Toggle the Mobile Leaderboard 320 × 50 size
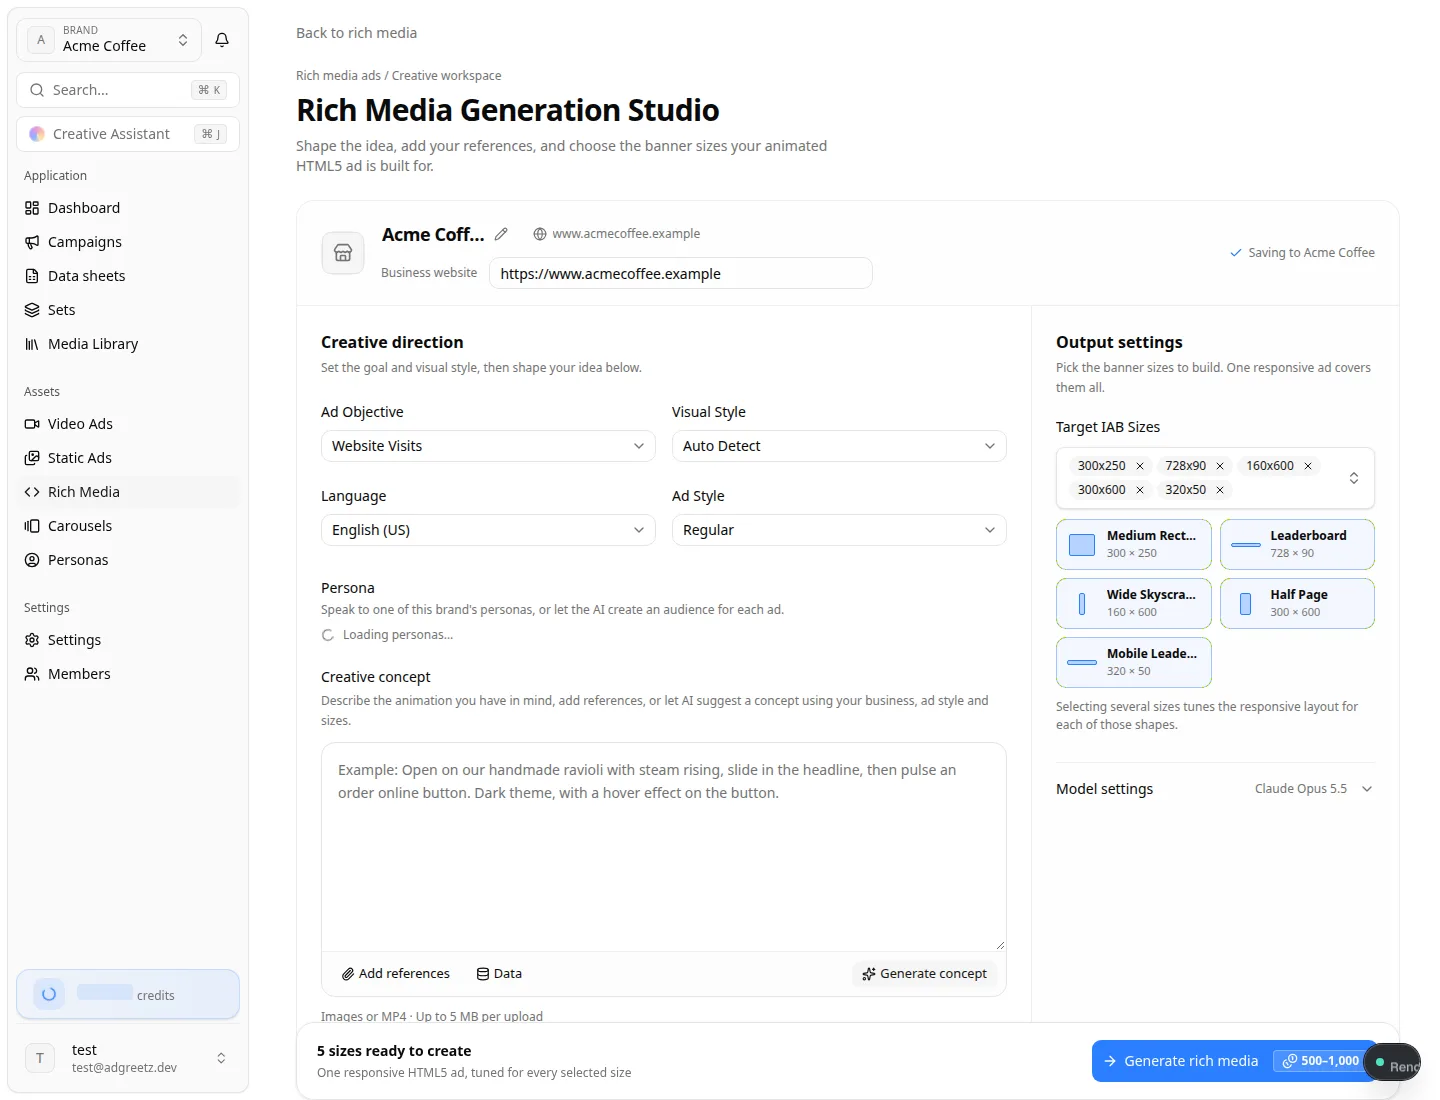The width and height of the screenshot is (1440, 1100). pyautogui.click(x=1134, y=662)
